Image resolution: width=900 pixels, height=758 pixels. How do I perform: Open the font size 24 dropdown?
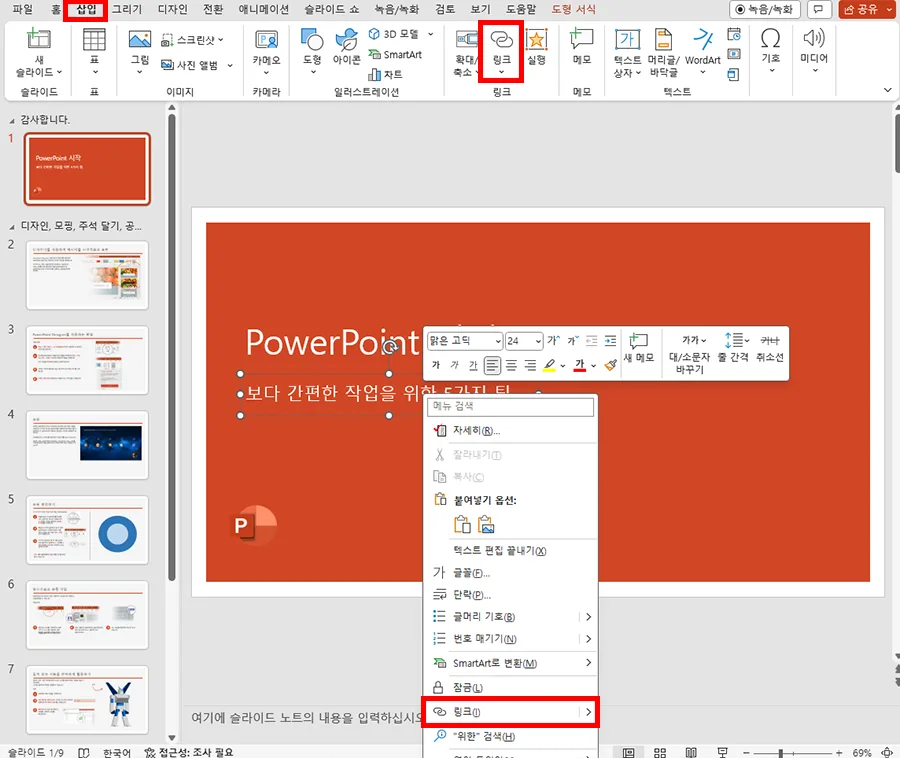point(537,341)
